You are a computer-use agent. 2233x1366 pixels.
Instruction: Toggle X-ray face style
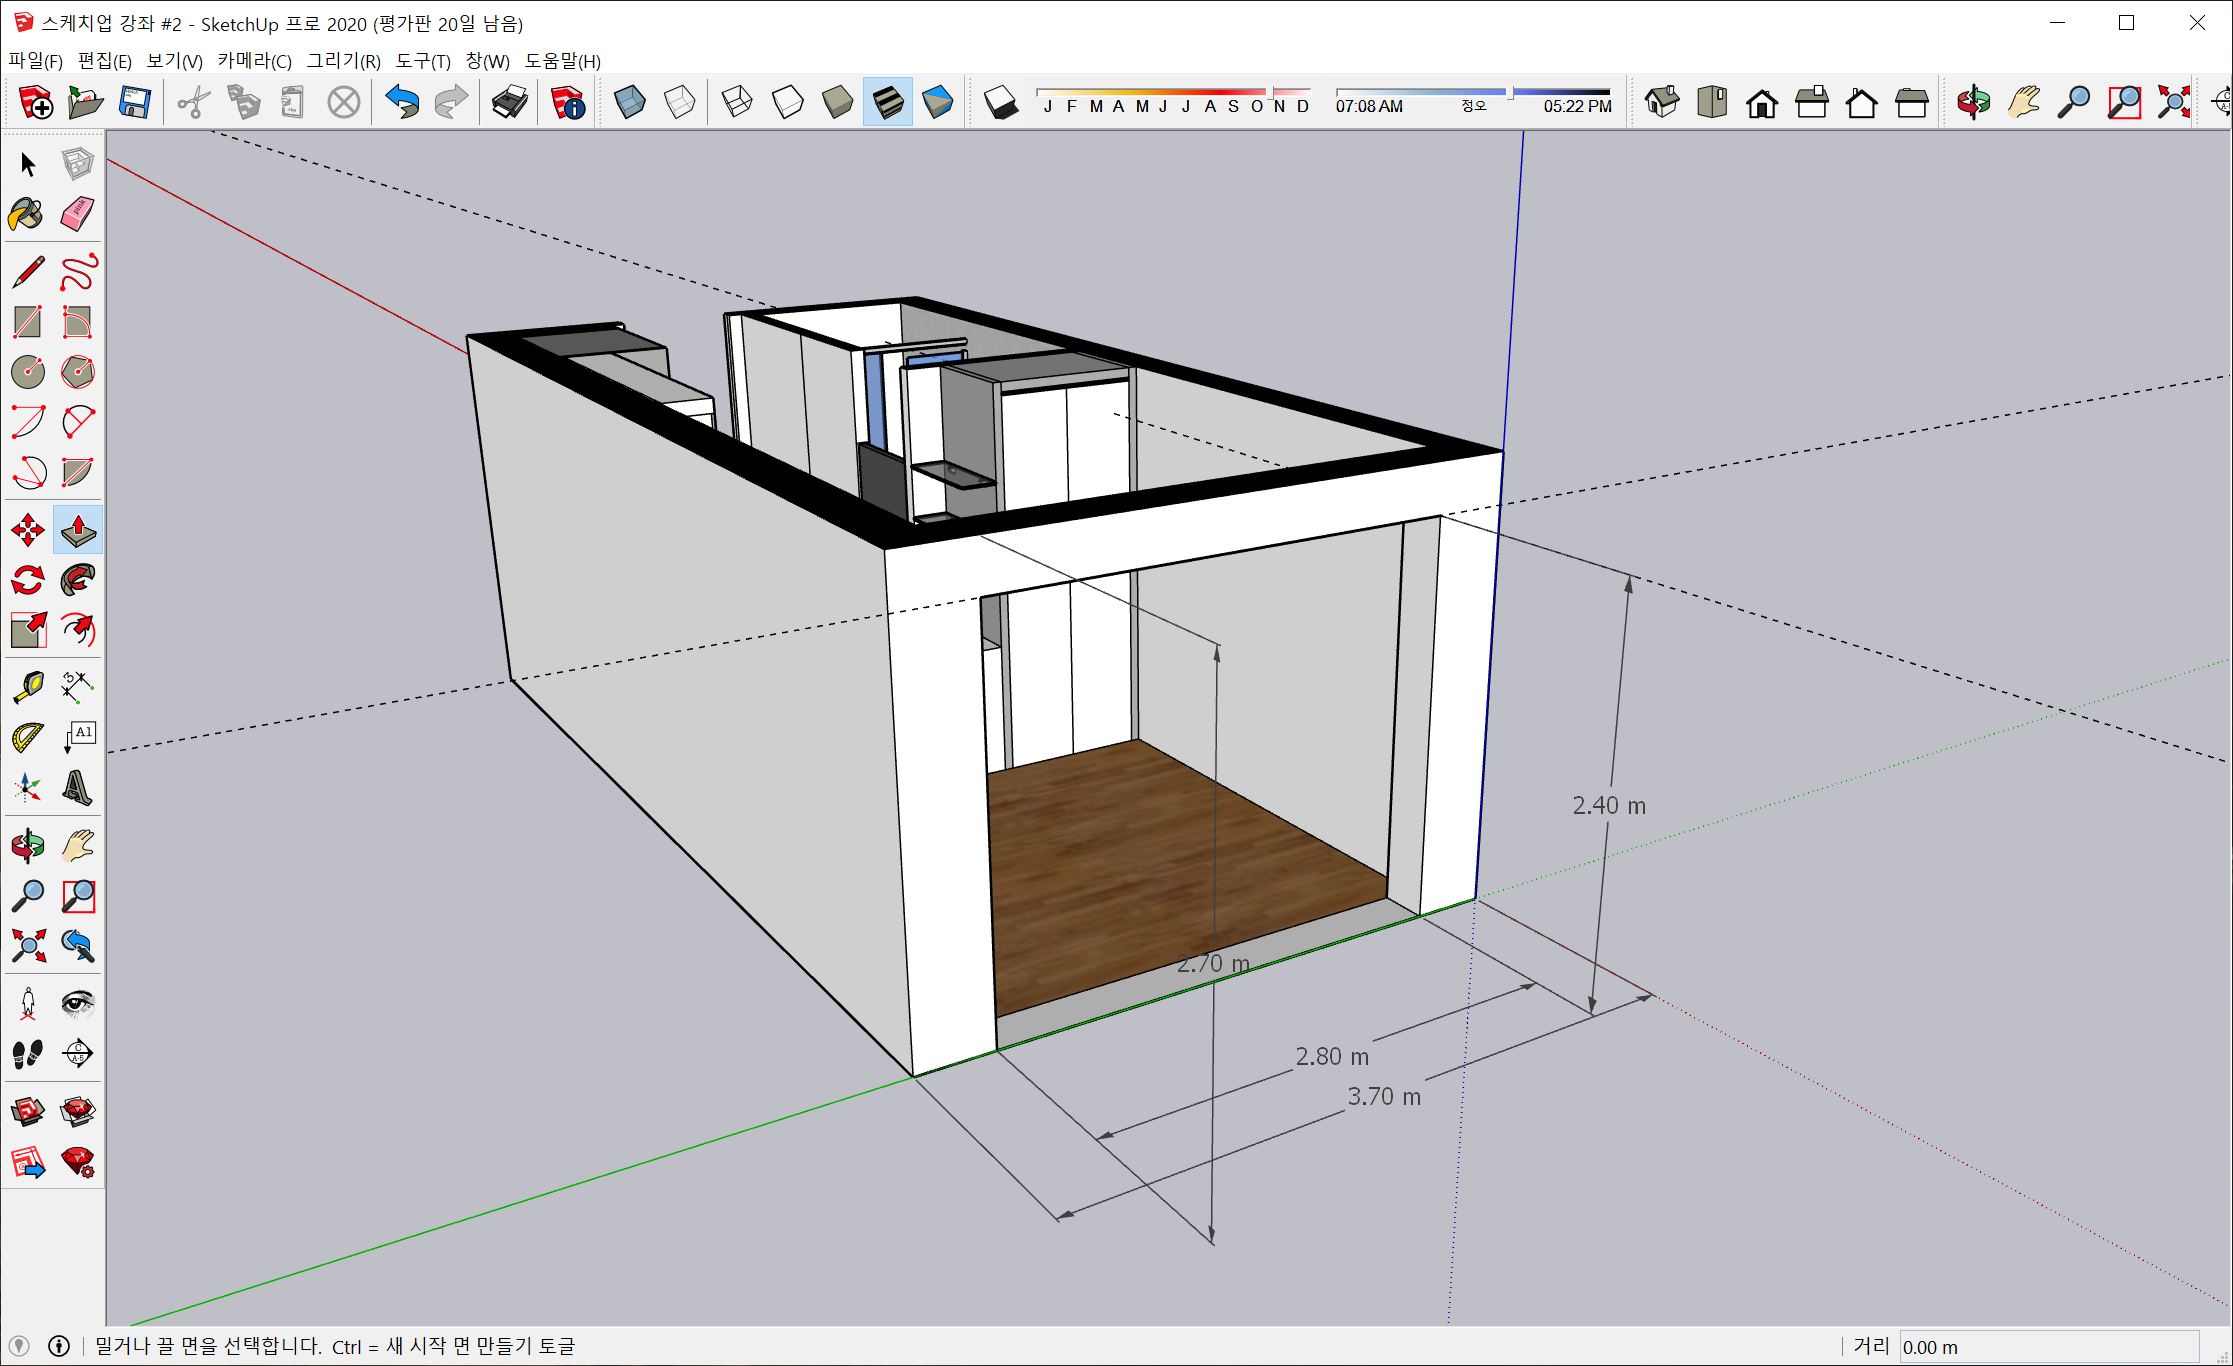coord(630,102)
